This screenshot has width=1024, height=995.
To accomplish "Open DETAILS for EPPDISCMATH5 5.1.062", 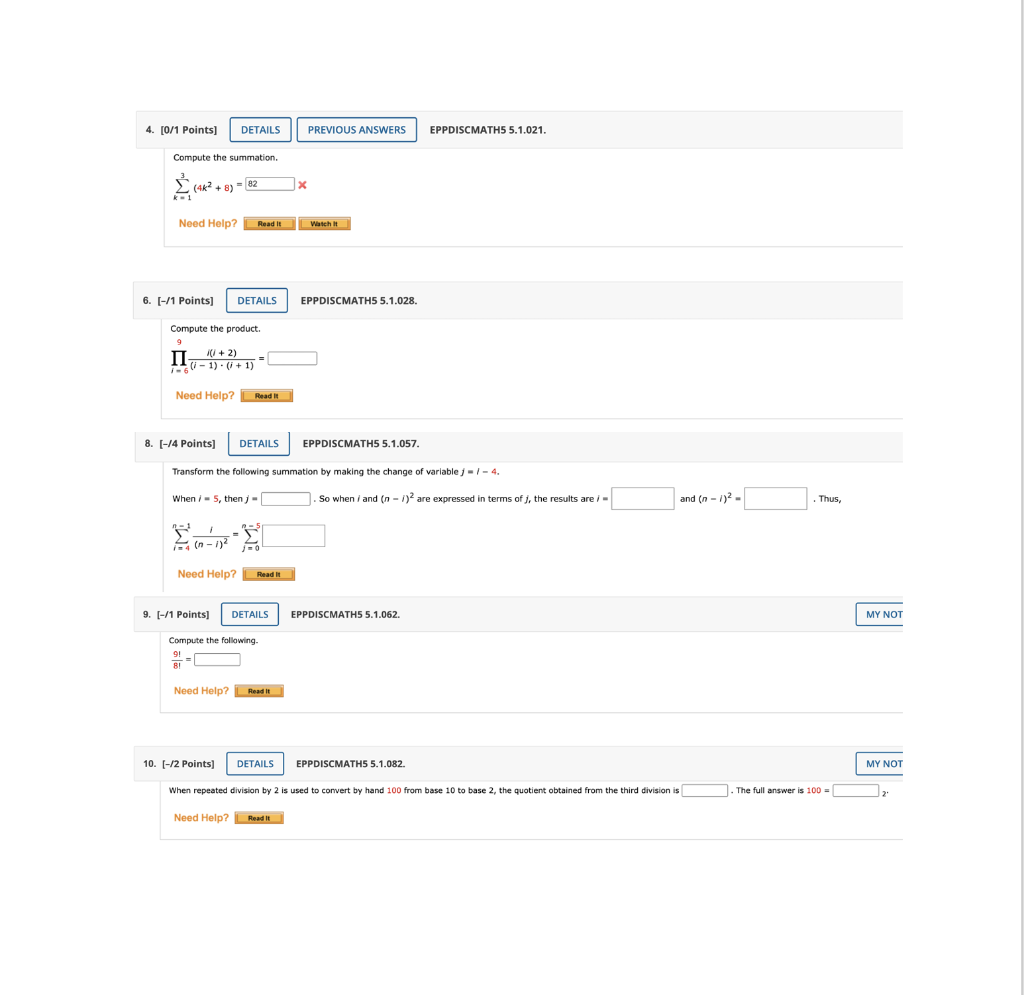I will pos(249,614).
